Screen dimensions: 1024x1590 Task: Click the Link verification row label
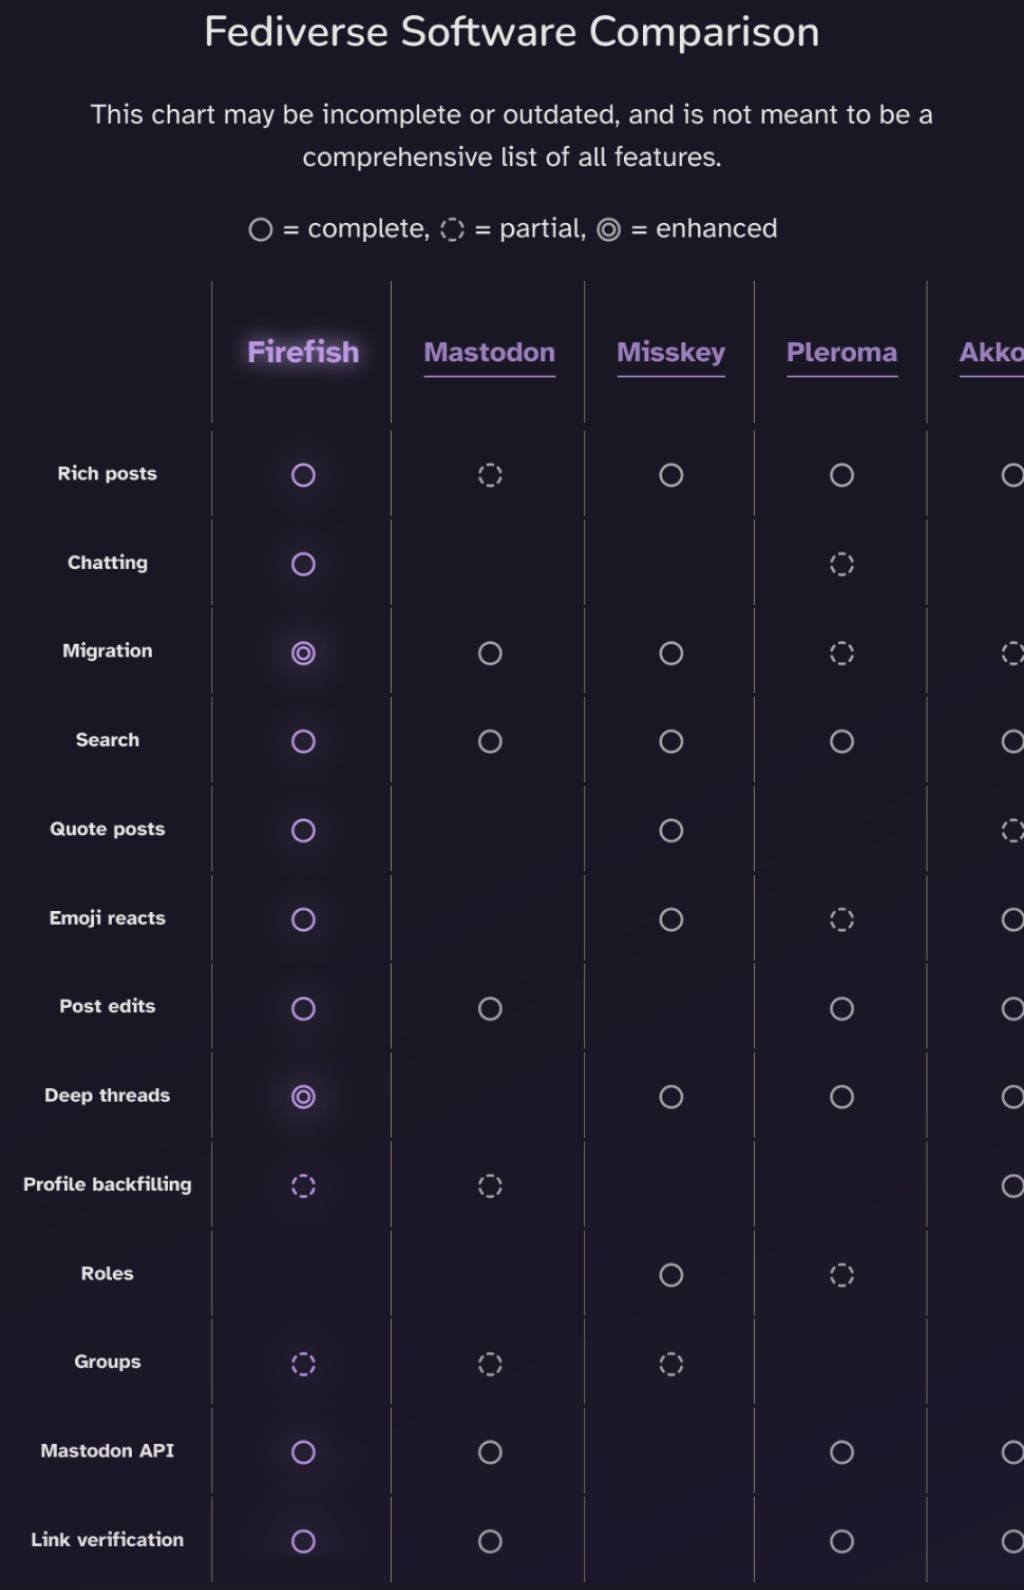[107, 1540]
